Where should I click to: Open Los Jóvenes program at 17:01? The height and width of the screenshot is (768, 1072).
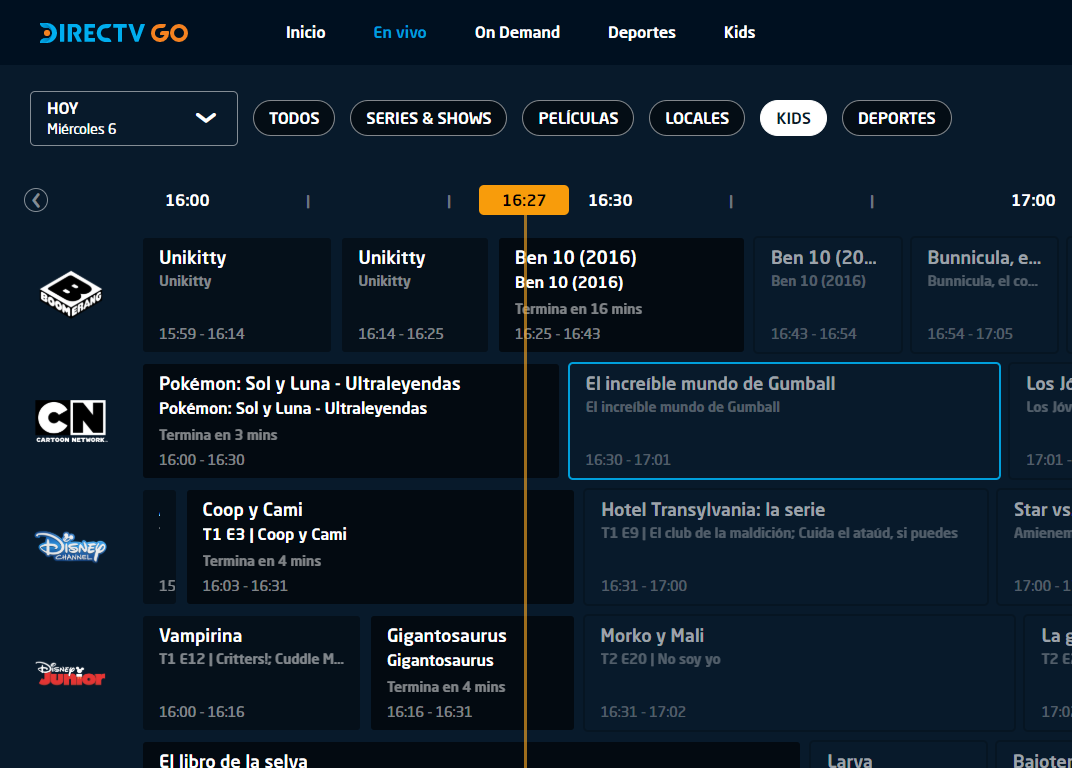click(1041, 421)
